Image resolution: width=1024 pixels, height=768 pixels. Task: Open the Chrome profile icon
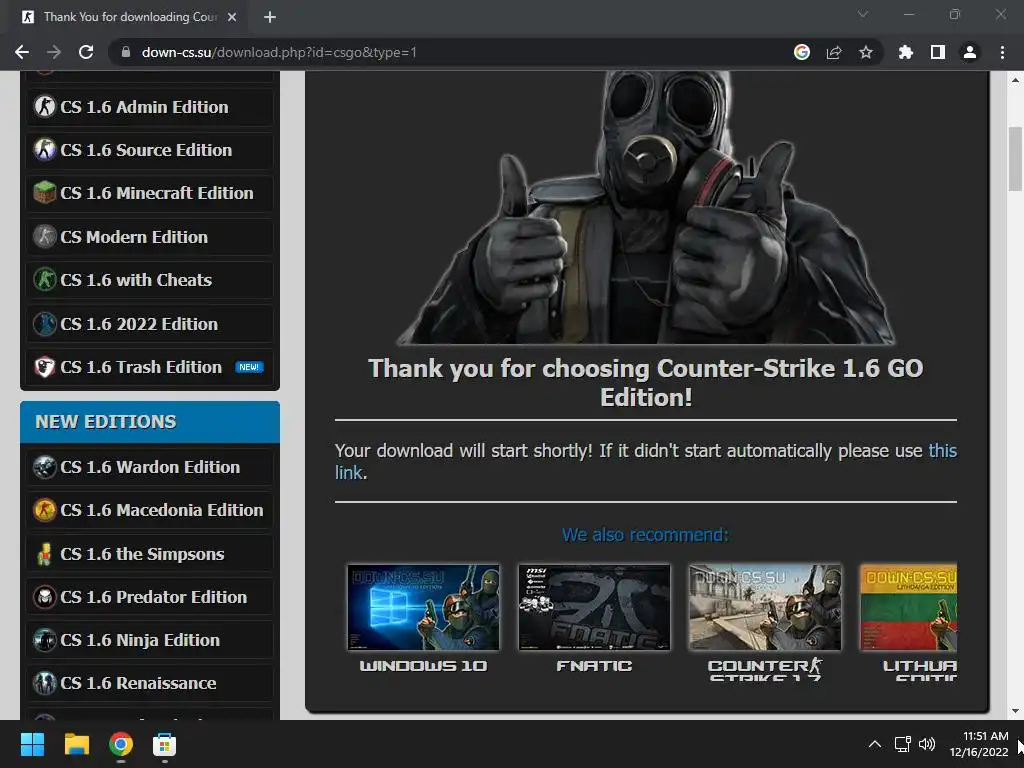point(970,52)
